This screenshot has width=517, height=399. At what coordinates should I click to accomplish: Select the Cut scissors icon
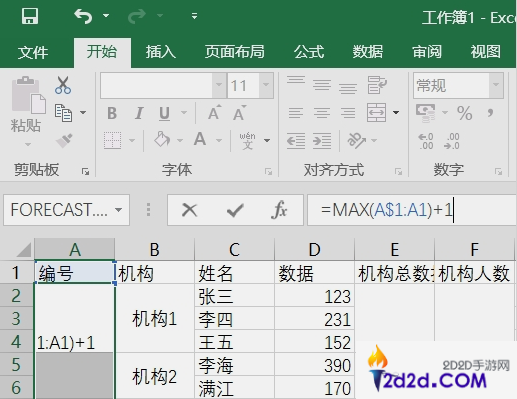point(63,85)
